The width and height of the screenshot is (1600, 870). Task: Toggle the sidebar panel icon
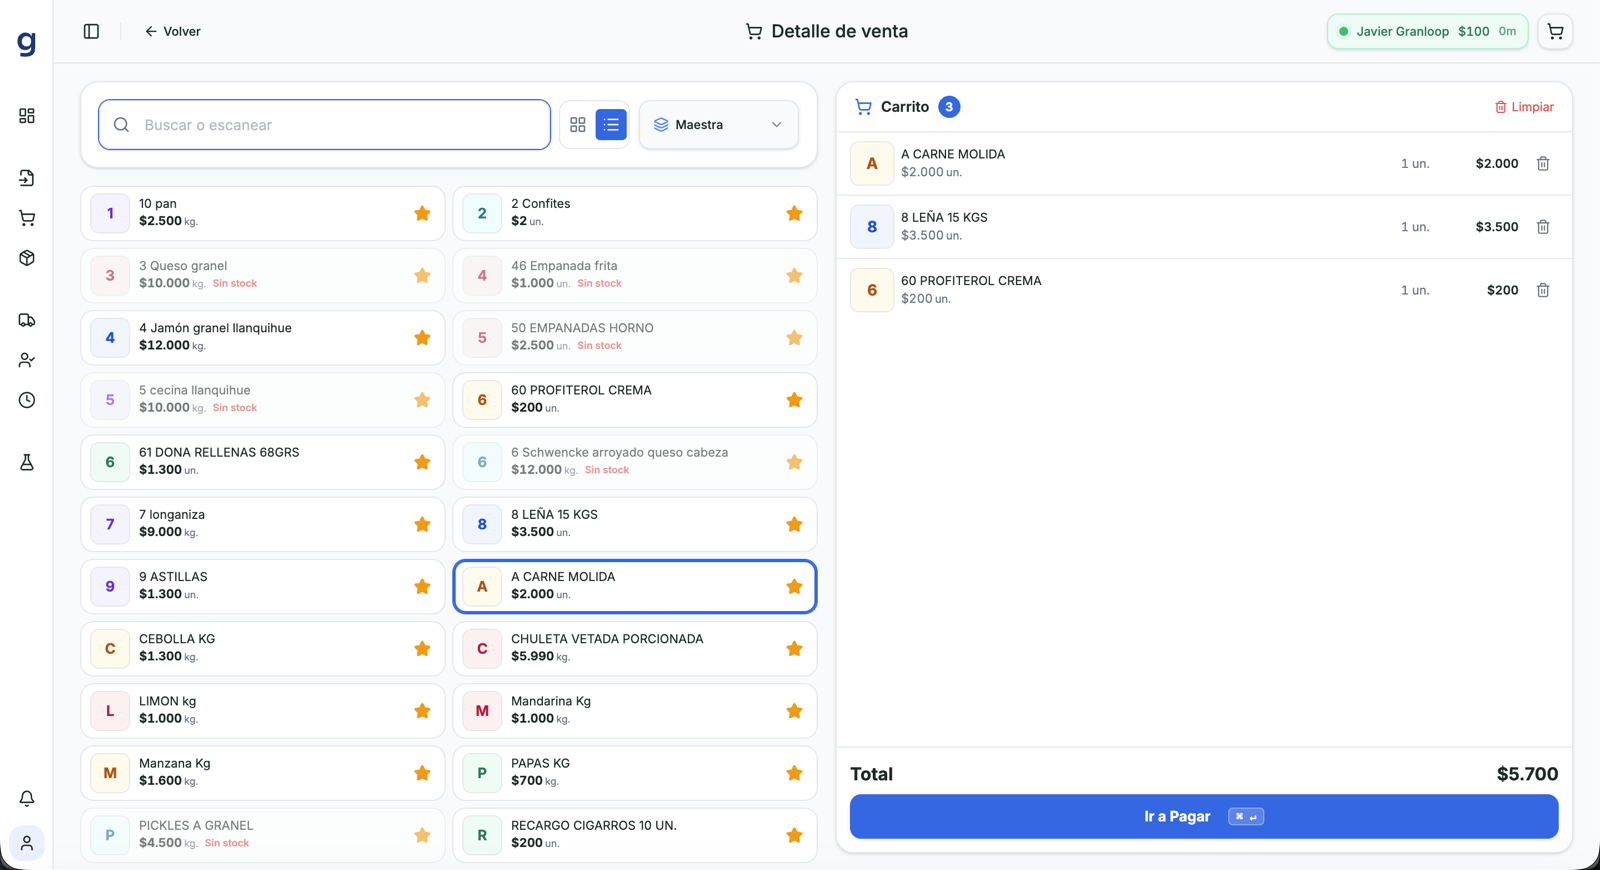tap(91, 31)
